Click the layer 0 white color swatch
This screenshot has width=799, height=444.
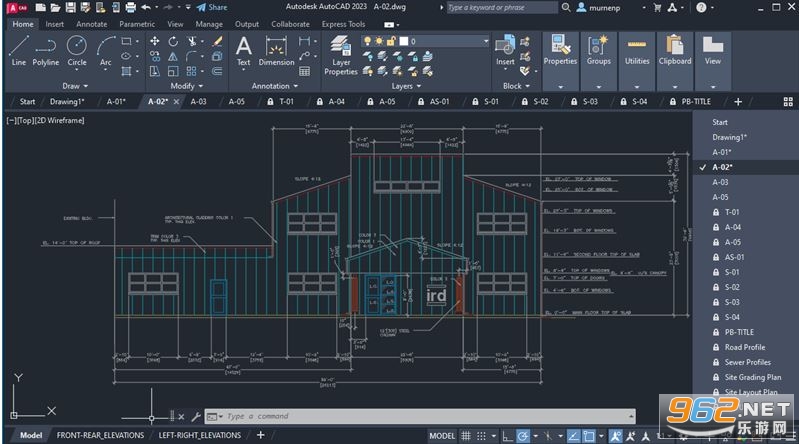[404, 41]
